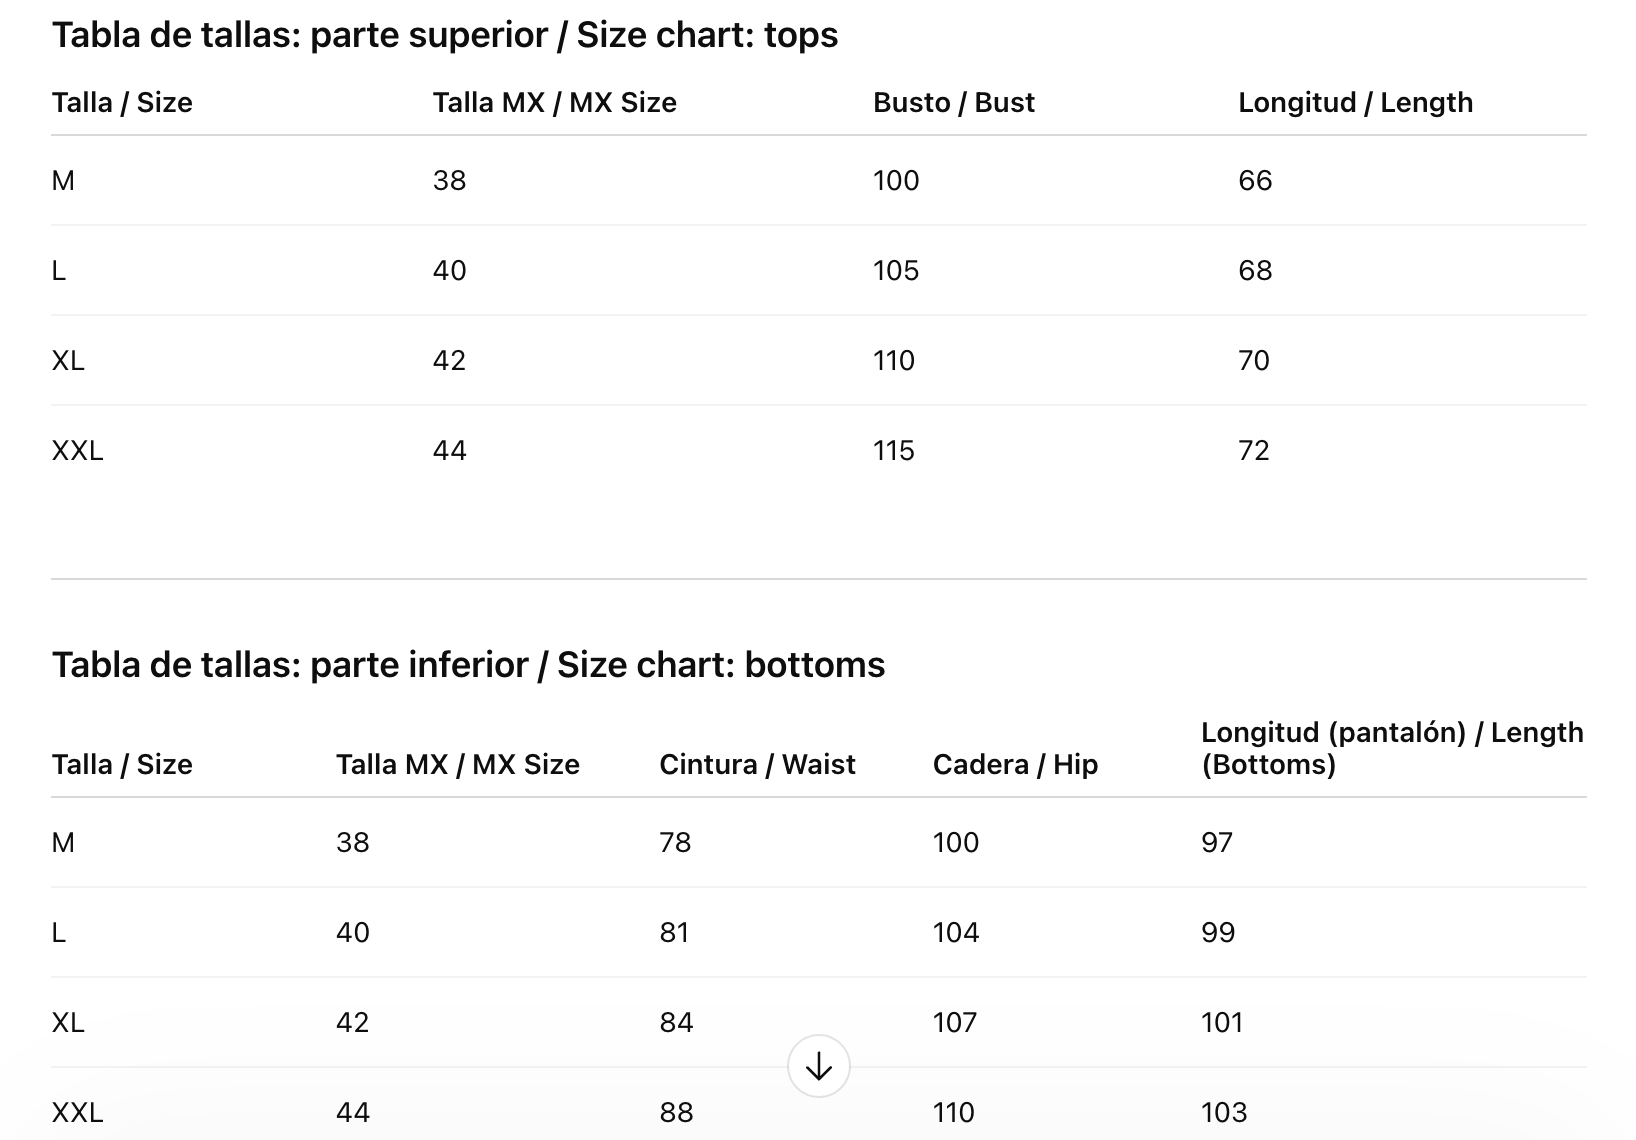Screen dimensions: 1636x1140
Task: Click bottoms length 99 for size L
Action: click(x=1217, y=933)
